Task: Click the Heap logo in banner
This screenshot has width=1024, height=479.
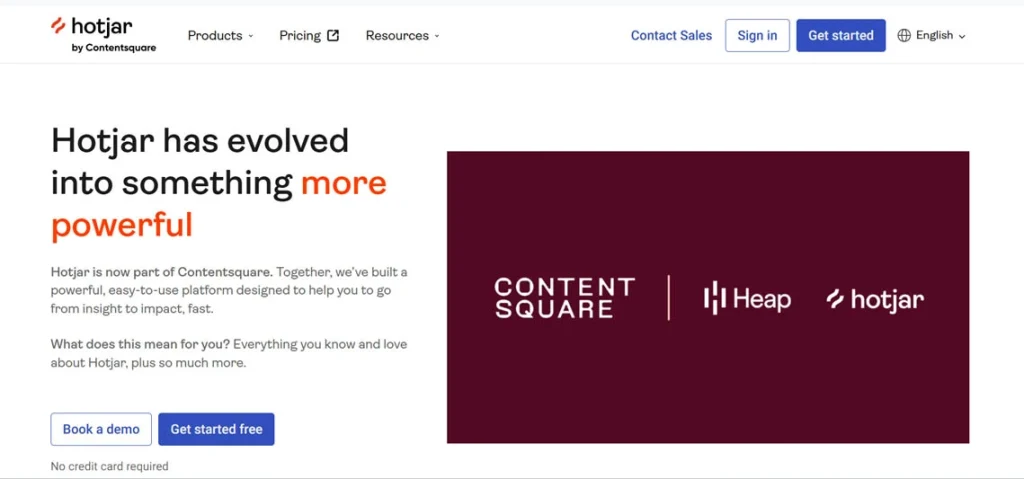Action: 747,299
